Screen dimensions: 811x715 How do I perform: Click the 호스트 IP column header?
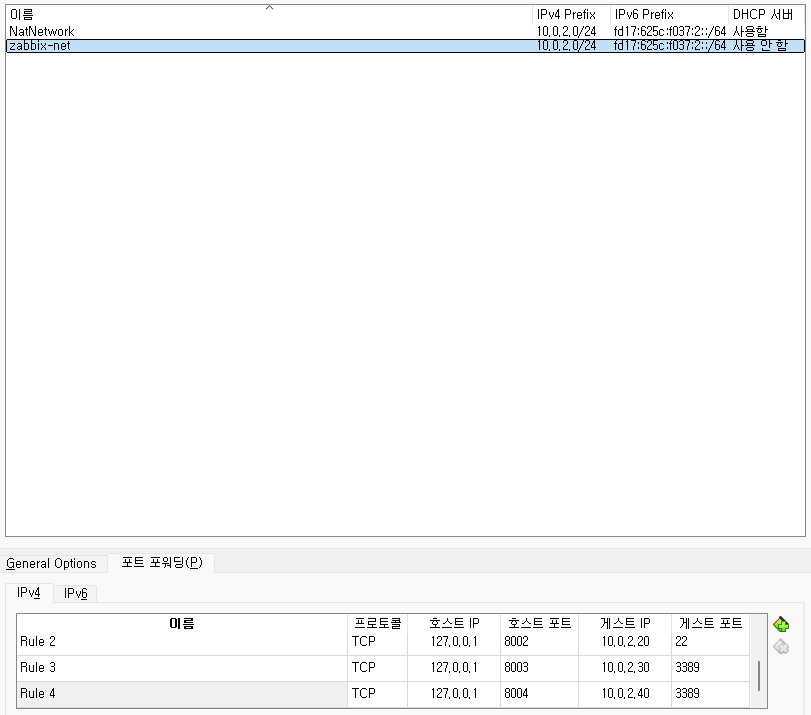pyautogui.click(x=454, y=623)
